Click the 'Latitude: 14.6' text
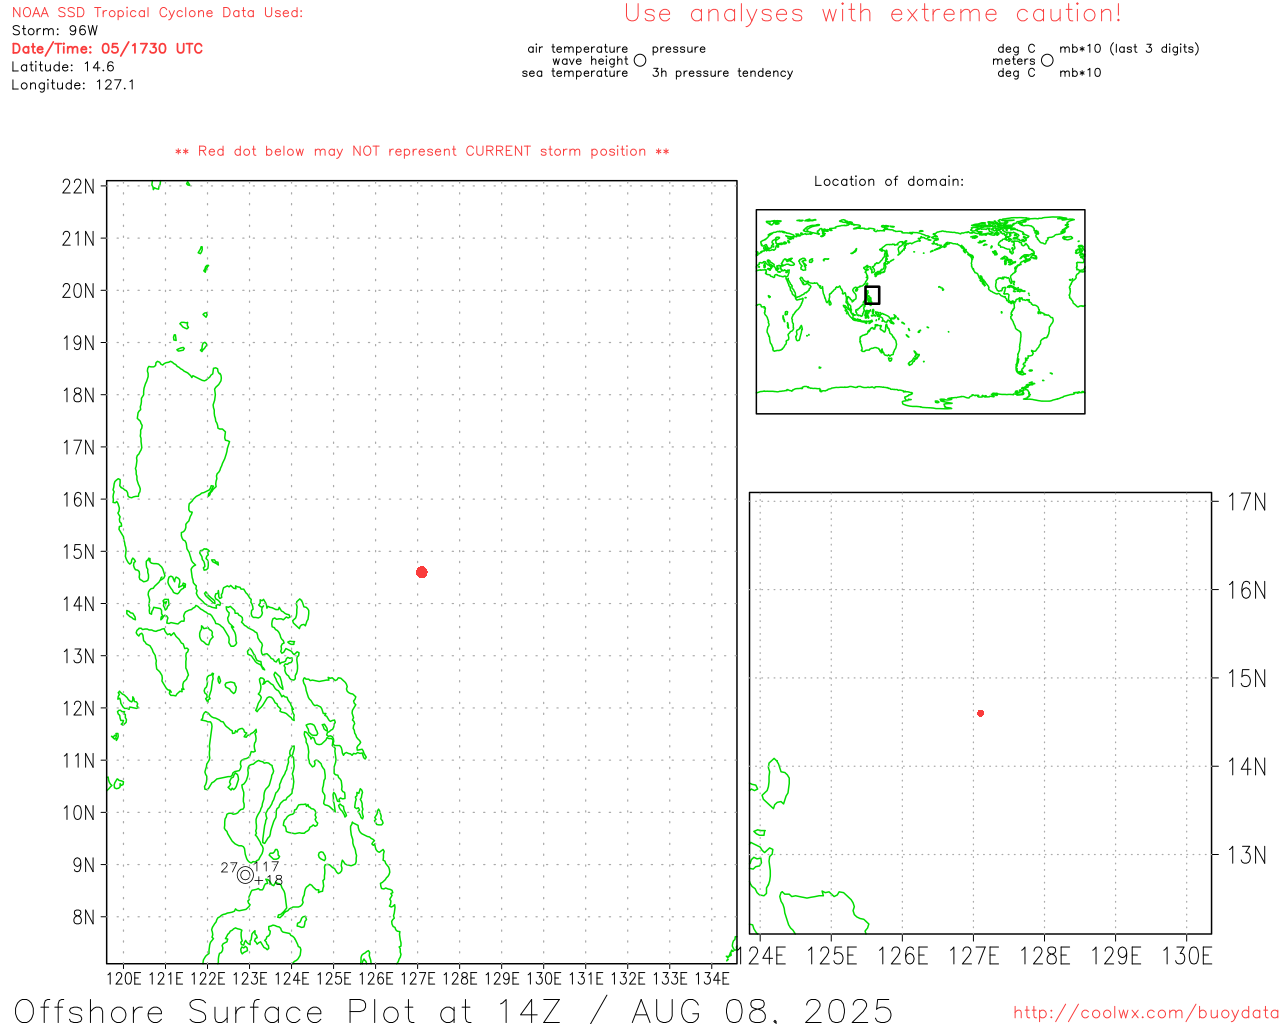The image size is (1280, 1024). click(x=63, y=67)
